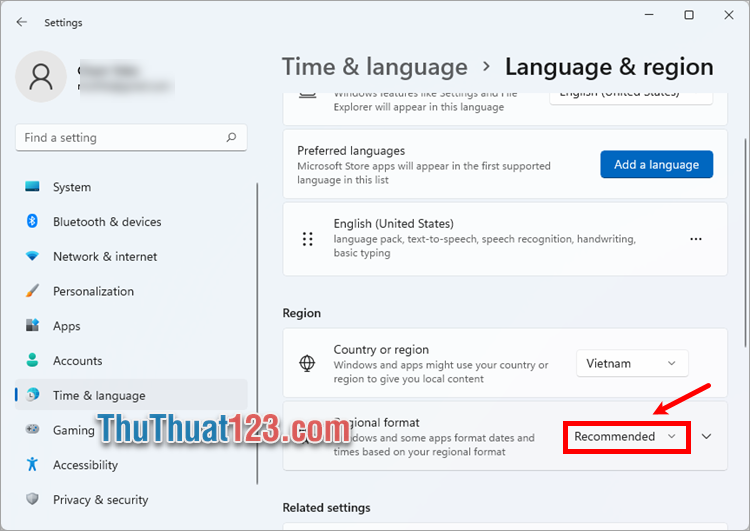Click the search magnifier icon
750x531 pixels.
click(232, 138)
